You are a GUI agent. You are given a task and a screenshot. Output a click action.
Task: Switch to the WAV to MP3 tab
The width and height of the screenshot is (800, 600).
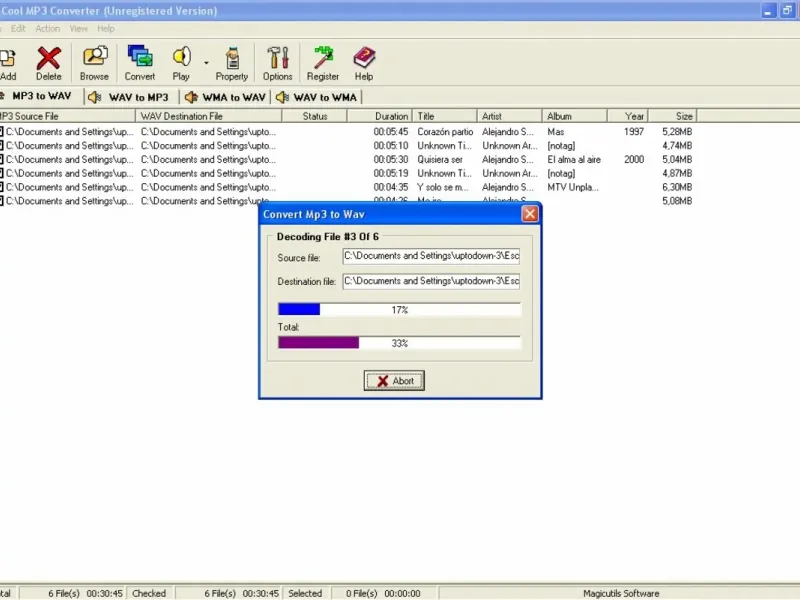129,97
